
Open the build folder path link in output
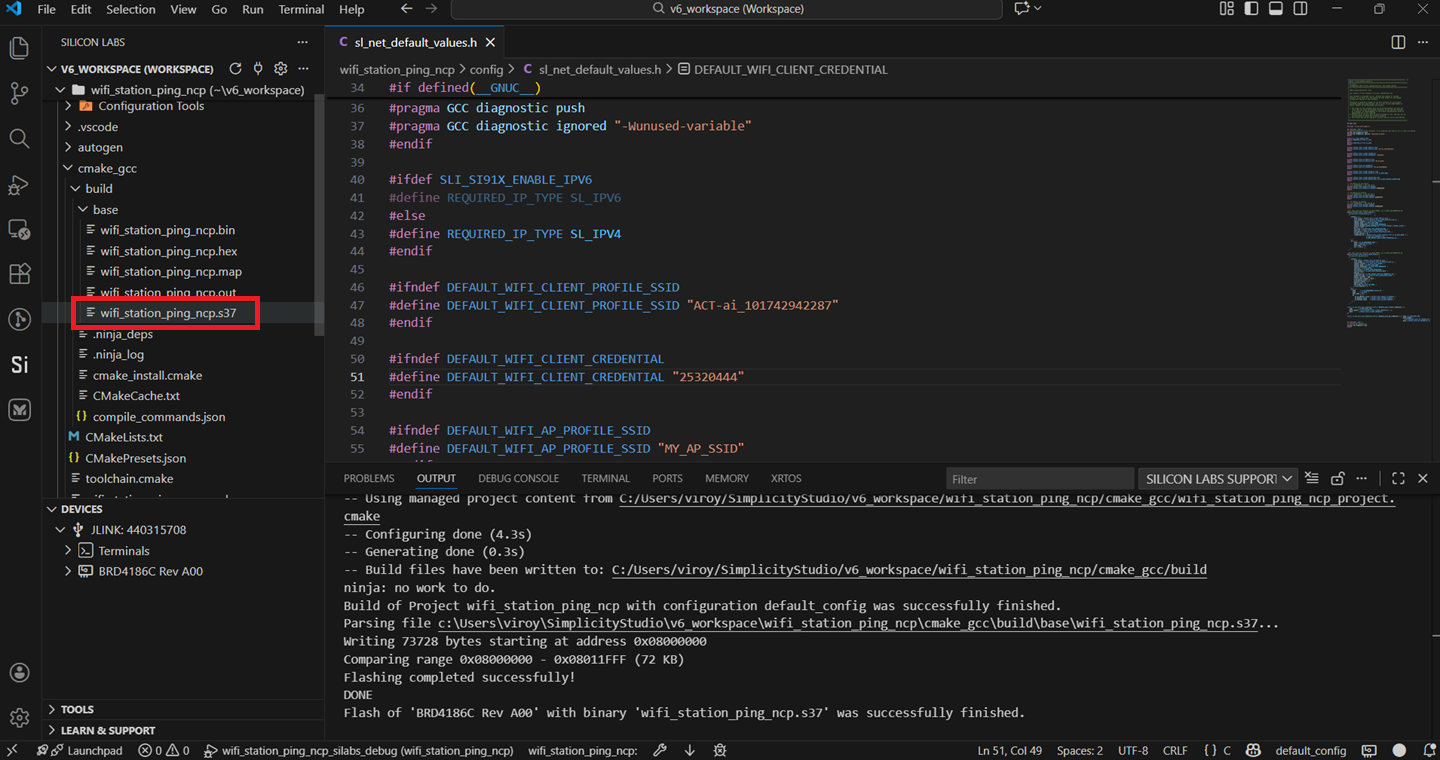909,570
